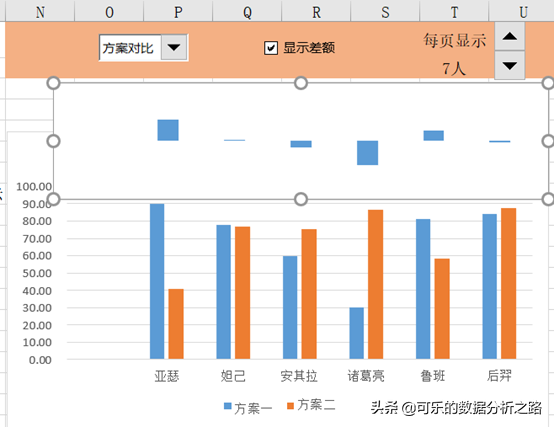Select the orange 诸葛亮 方案二 bar
Image resolution: width=554 pixels, height=427 pixels.
[x=376, y=284]
